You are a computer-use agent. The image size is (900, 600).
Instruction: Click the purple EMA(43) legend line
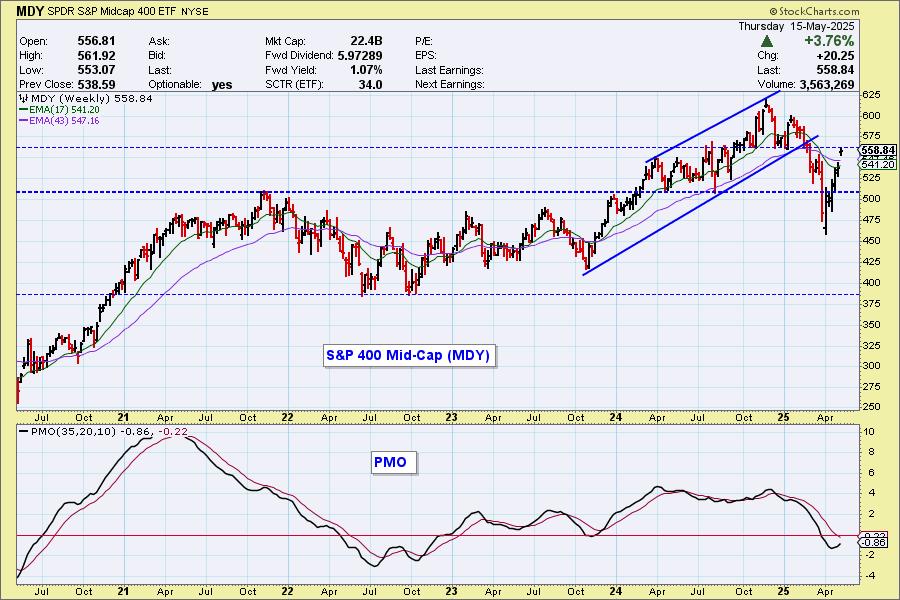point(24,121)
